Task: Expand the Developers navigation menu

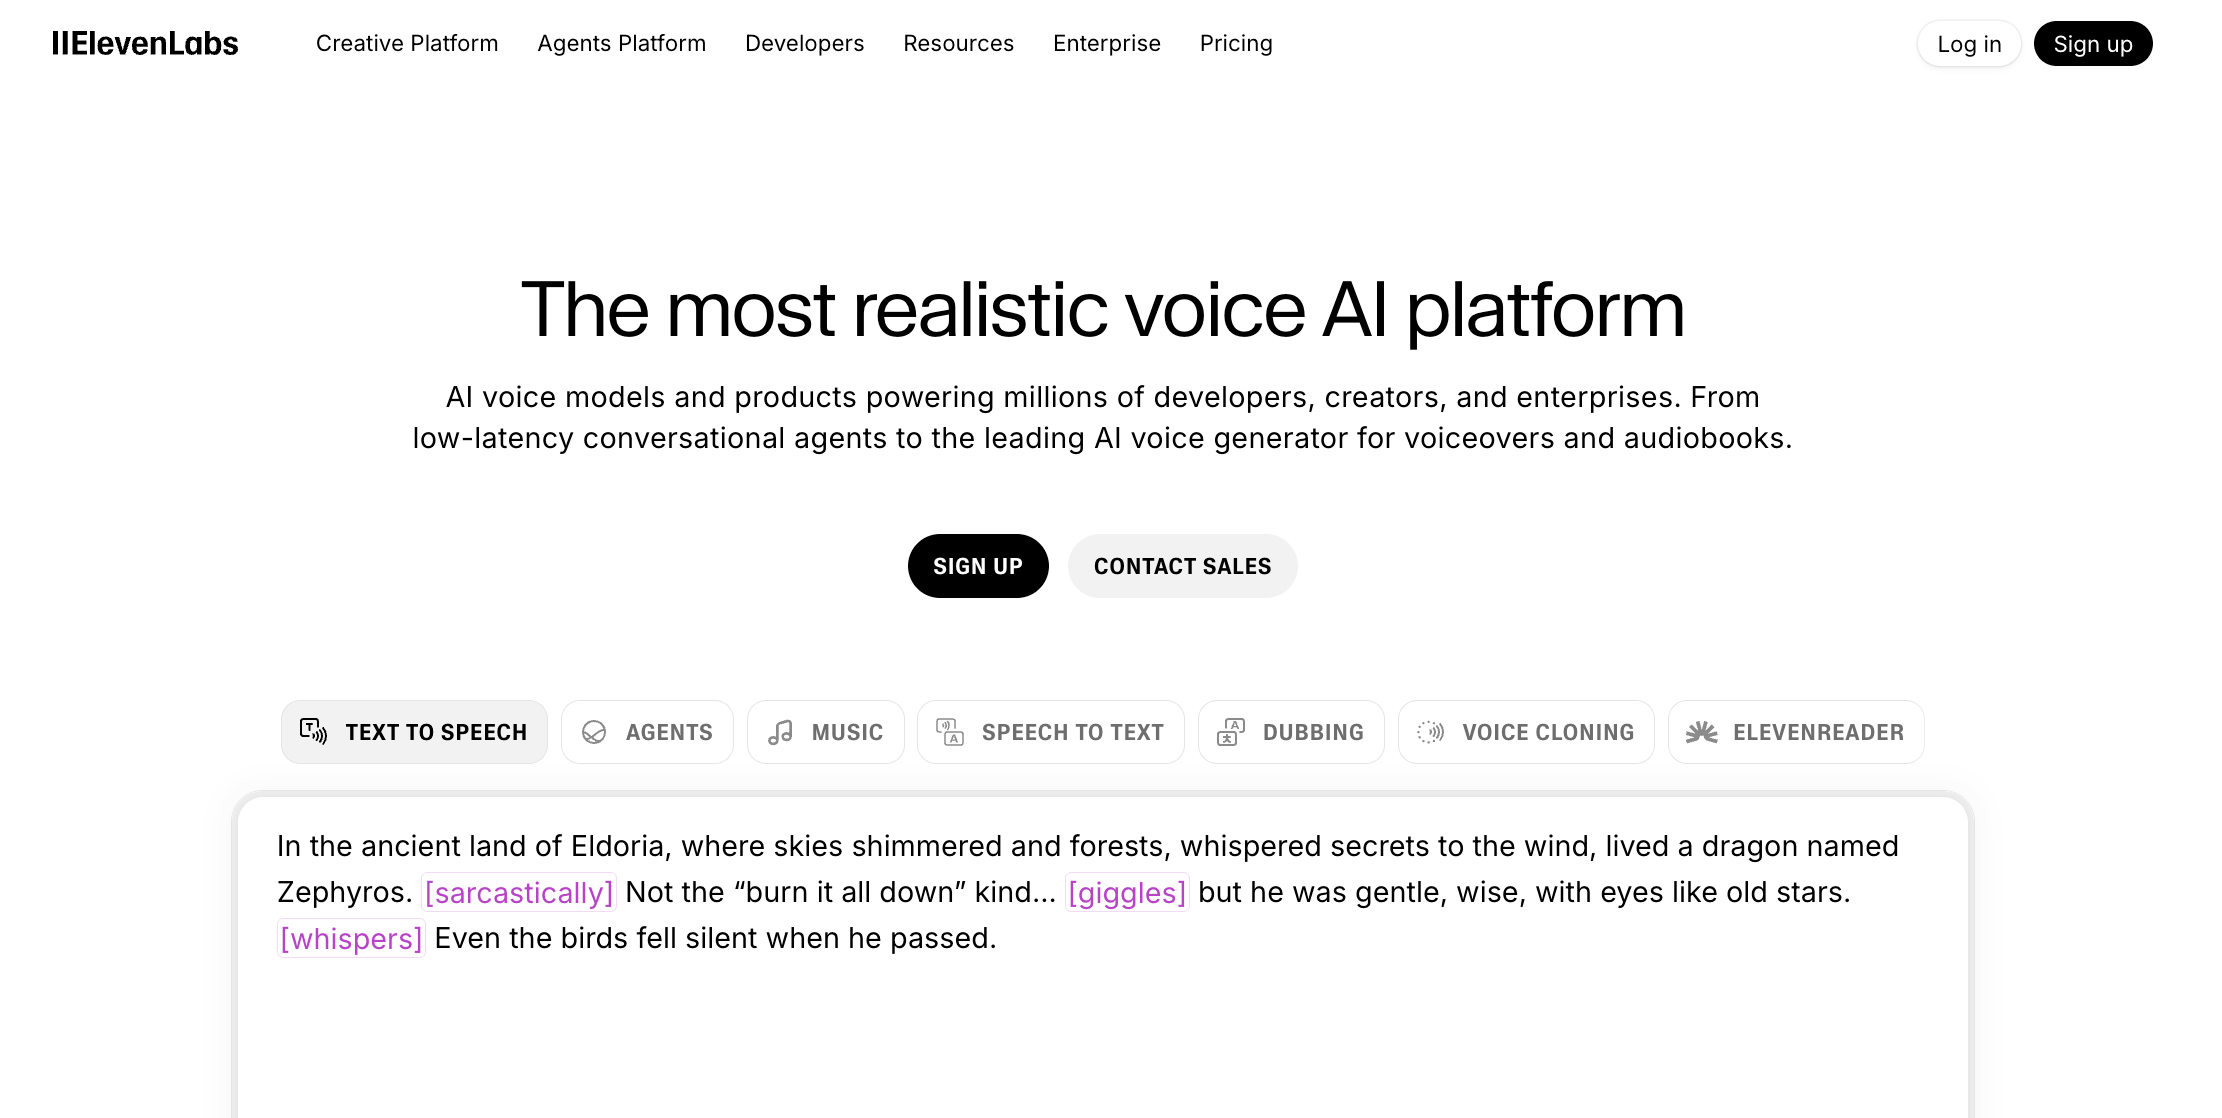Action: (804, 43)
